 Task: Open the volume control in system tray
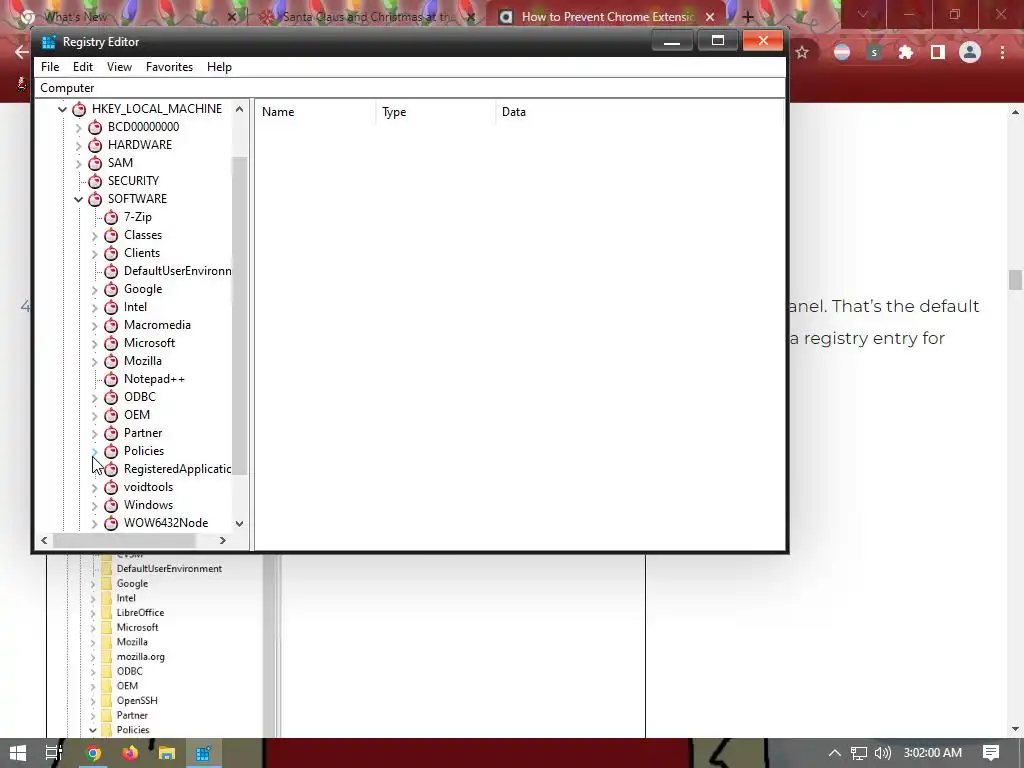[883, 753]
